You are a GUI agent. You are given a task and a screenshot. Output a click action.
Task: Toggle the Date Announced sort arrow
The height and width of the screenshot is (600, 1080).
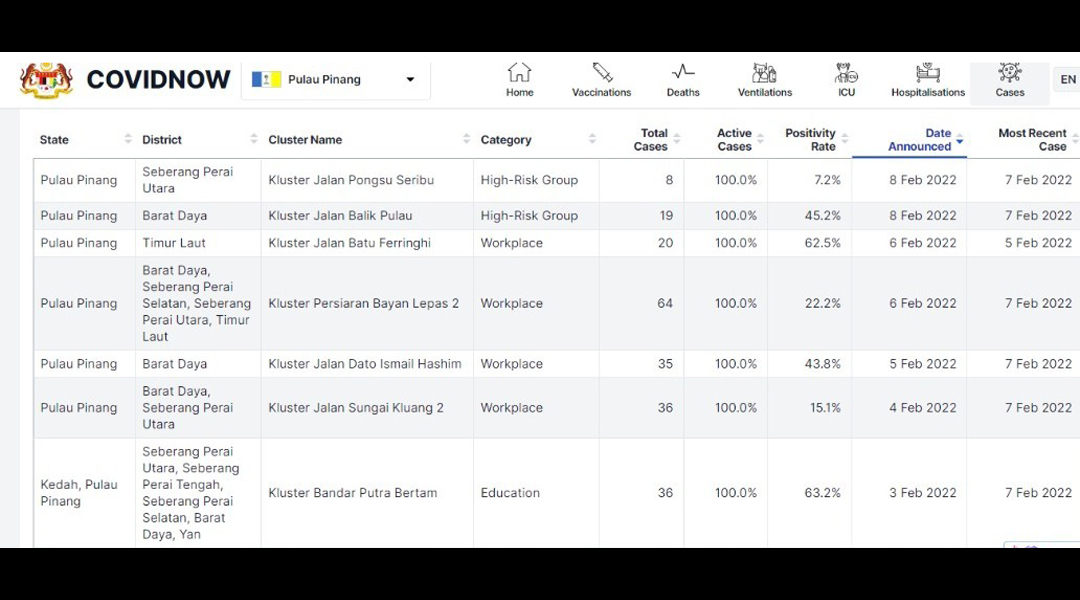[x=959, y=140]
